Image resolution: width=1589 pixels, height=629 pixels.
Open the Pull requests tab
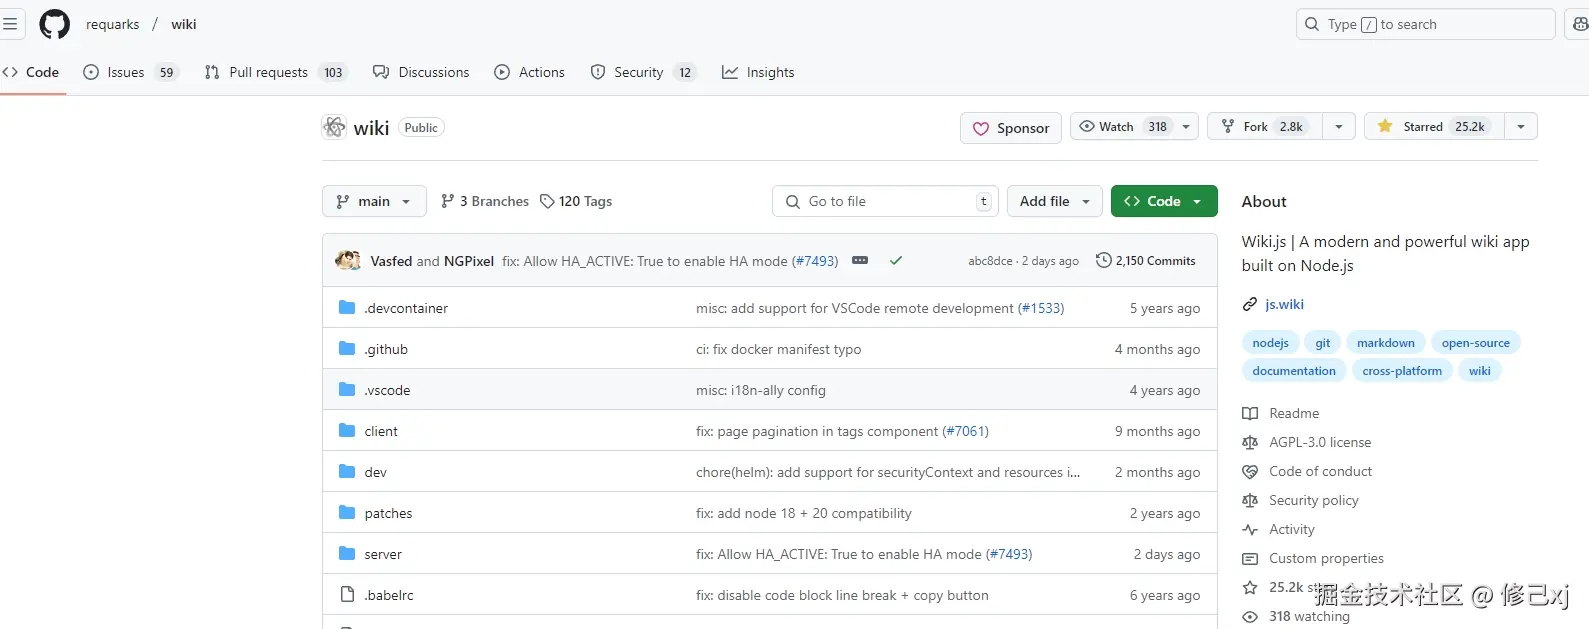click(275, 72)
